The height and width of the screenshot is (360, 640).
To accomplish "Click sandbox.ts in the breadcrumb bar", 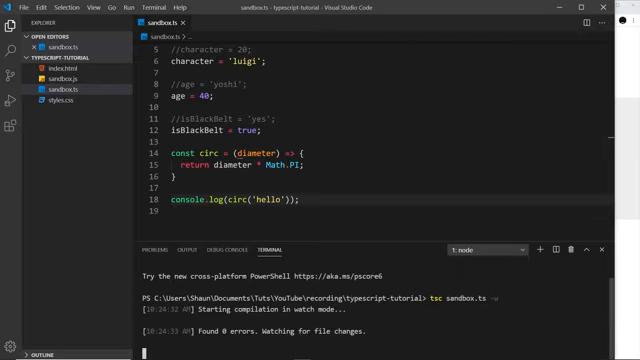I will [x=165, y=37].
